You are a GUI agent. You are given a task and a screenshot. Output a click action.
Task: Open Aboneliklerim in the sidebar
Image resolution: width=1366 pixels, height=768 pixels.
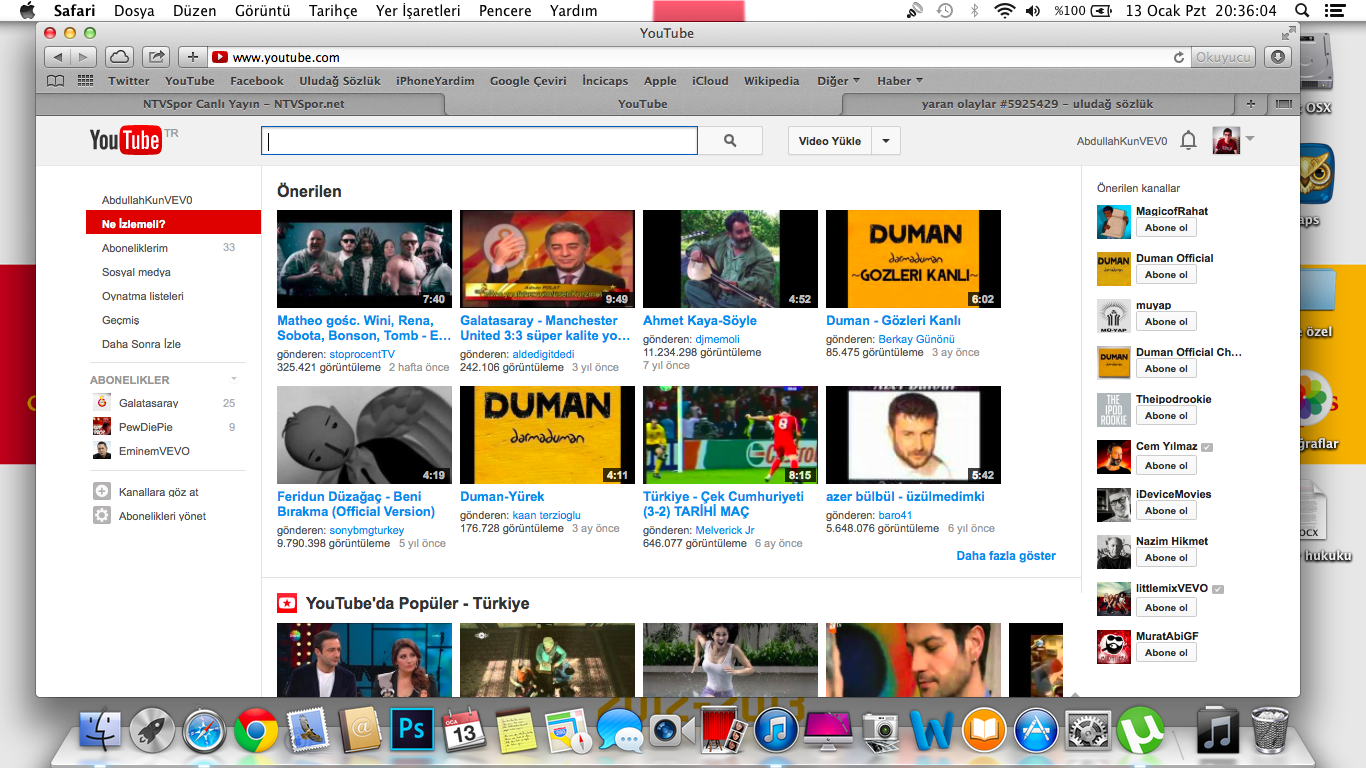(135, 248)
